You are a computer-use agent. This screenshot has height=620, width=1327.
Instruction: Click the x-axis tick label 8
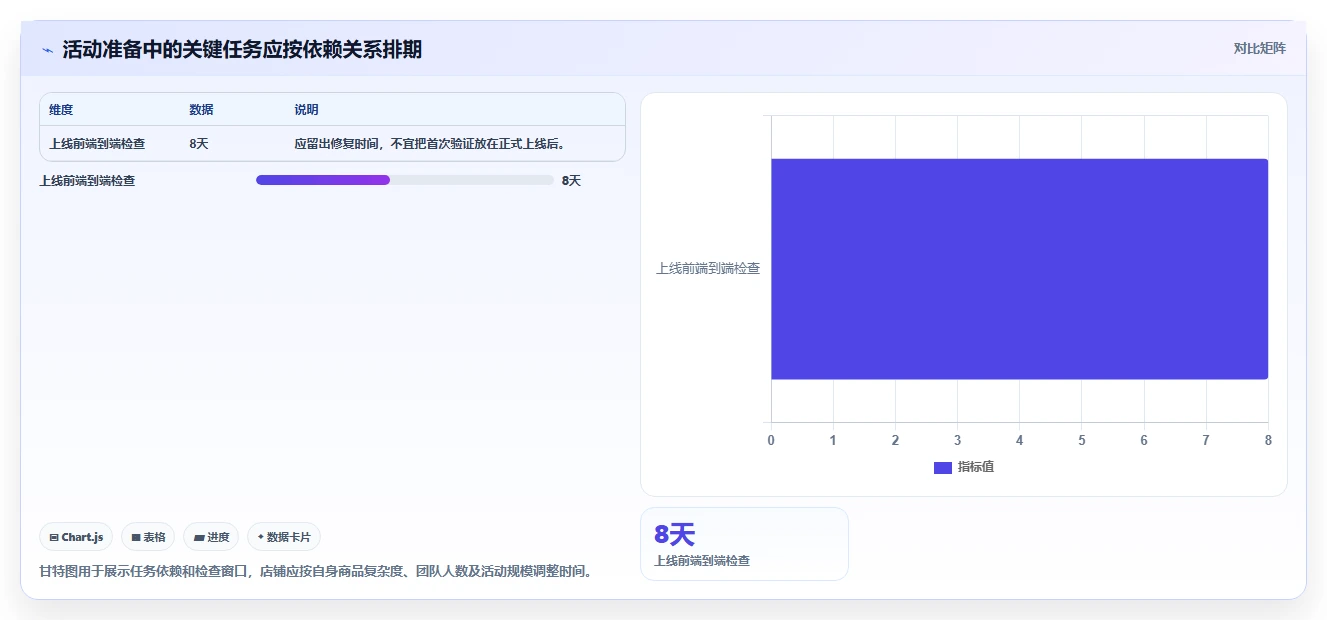tap(1268, 440)
